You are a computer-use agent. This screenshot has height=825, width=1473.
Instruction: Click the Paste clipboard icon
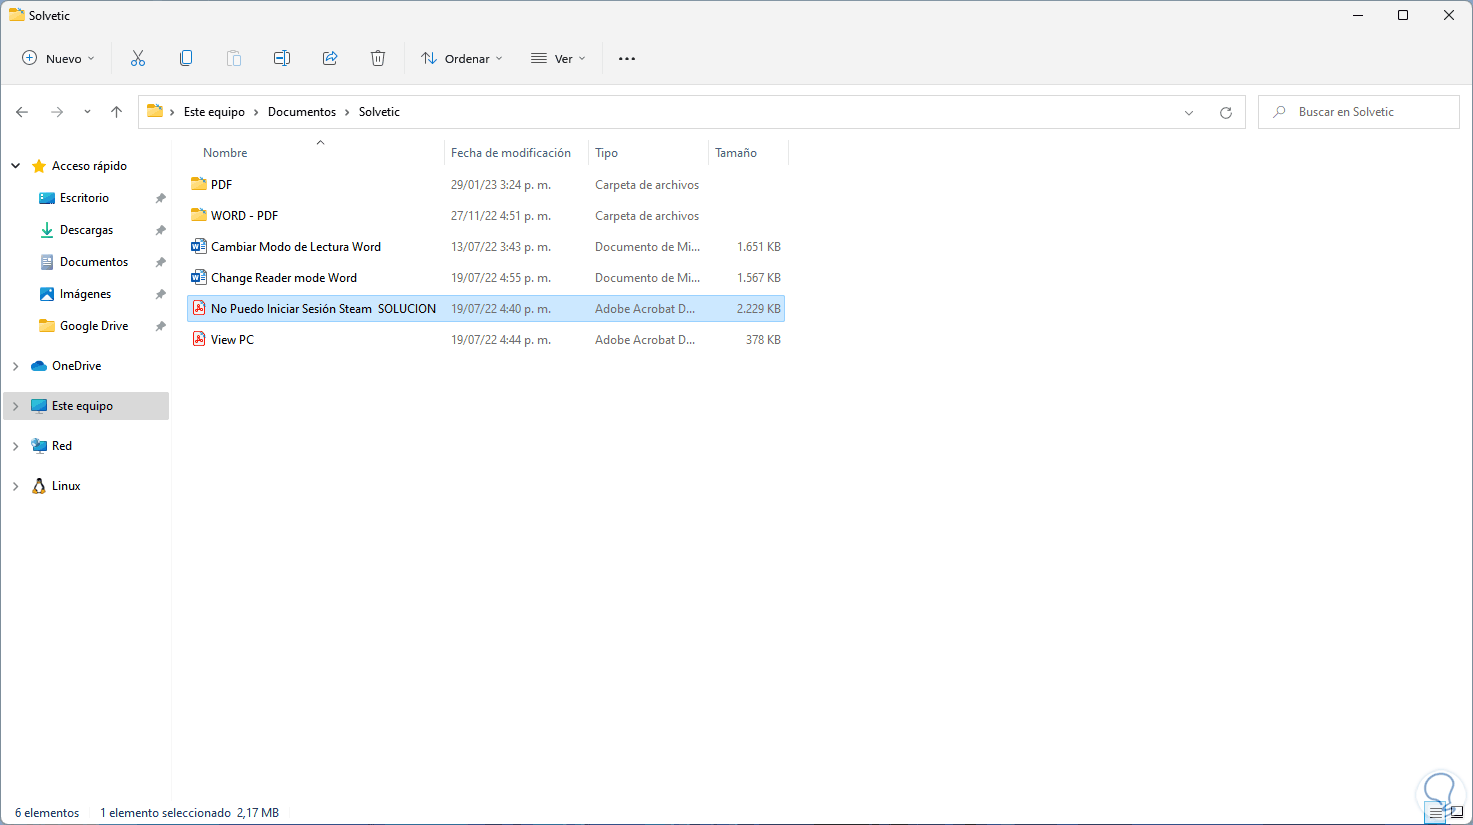pyautogui.click(x=234, y=58)
